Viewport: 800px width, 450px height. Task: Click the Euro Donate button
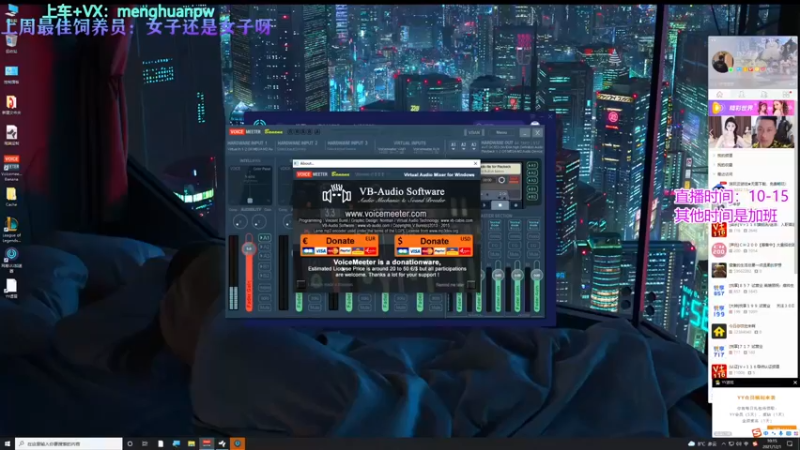click(339, 245)
